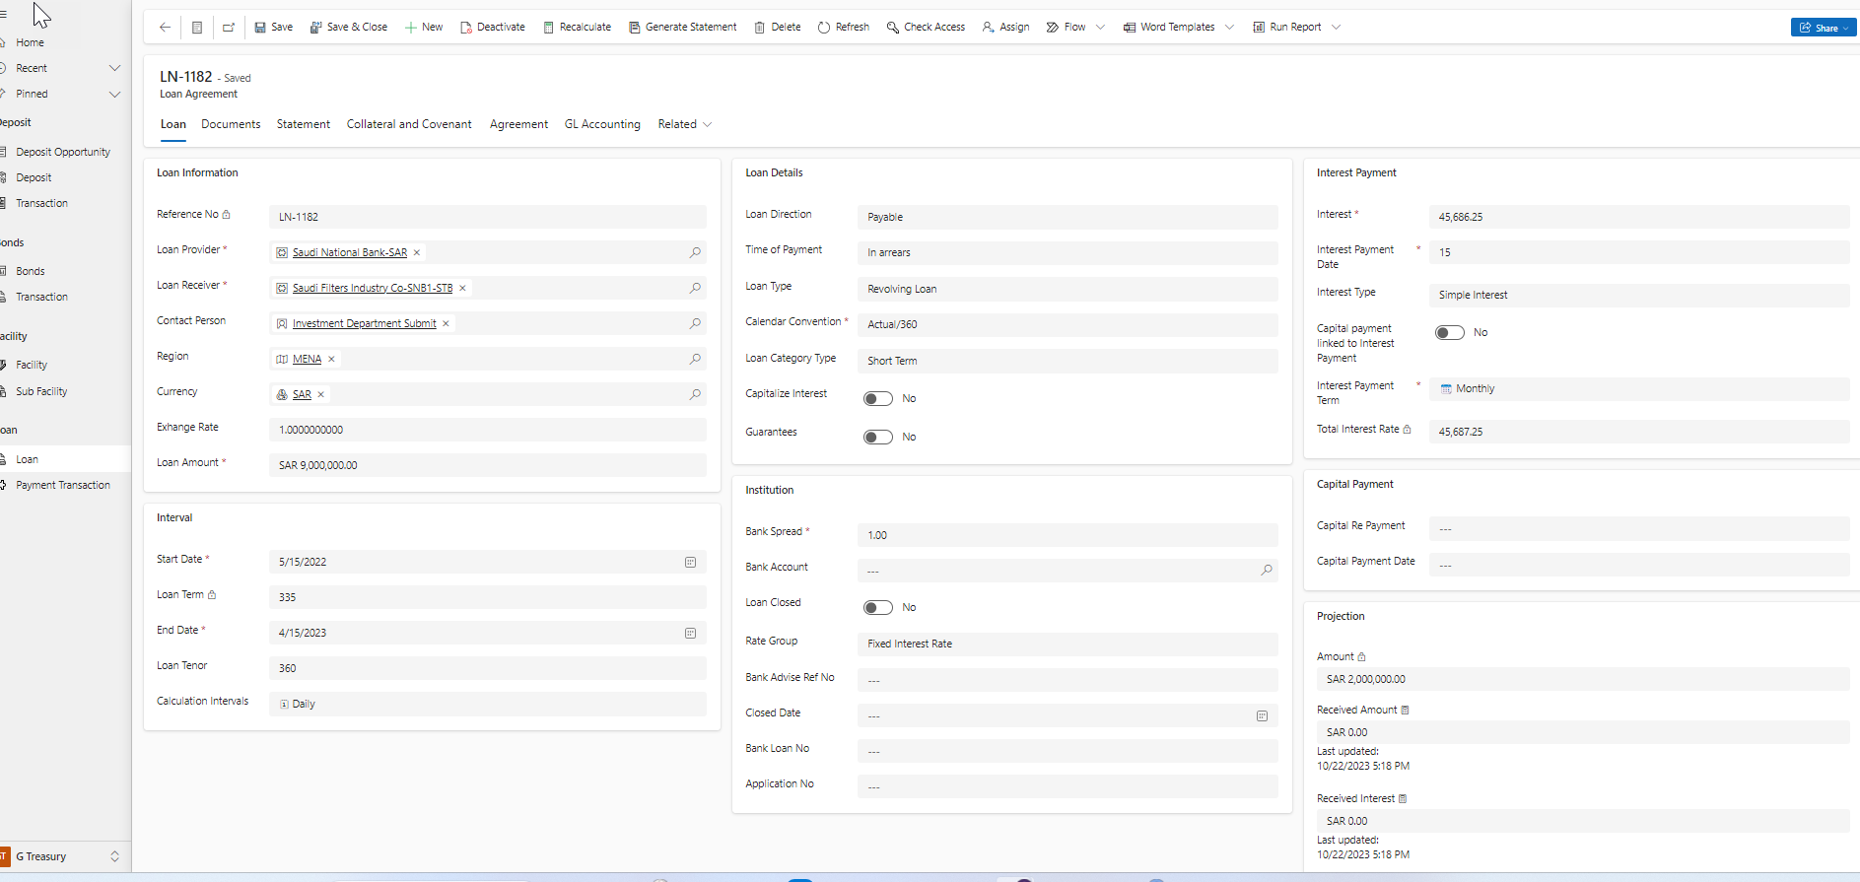Click the Share button

(x=1822, y=27)
